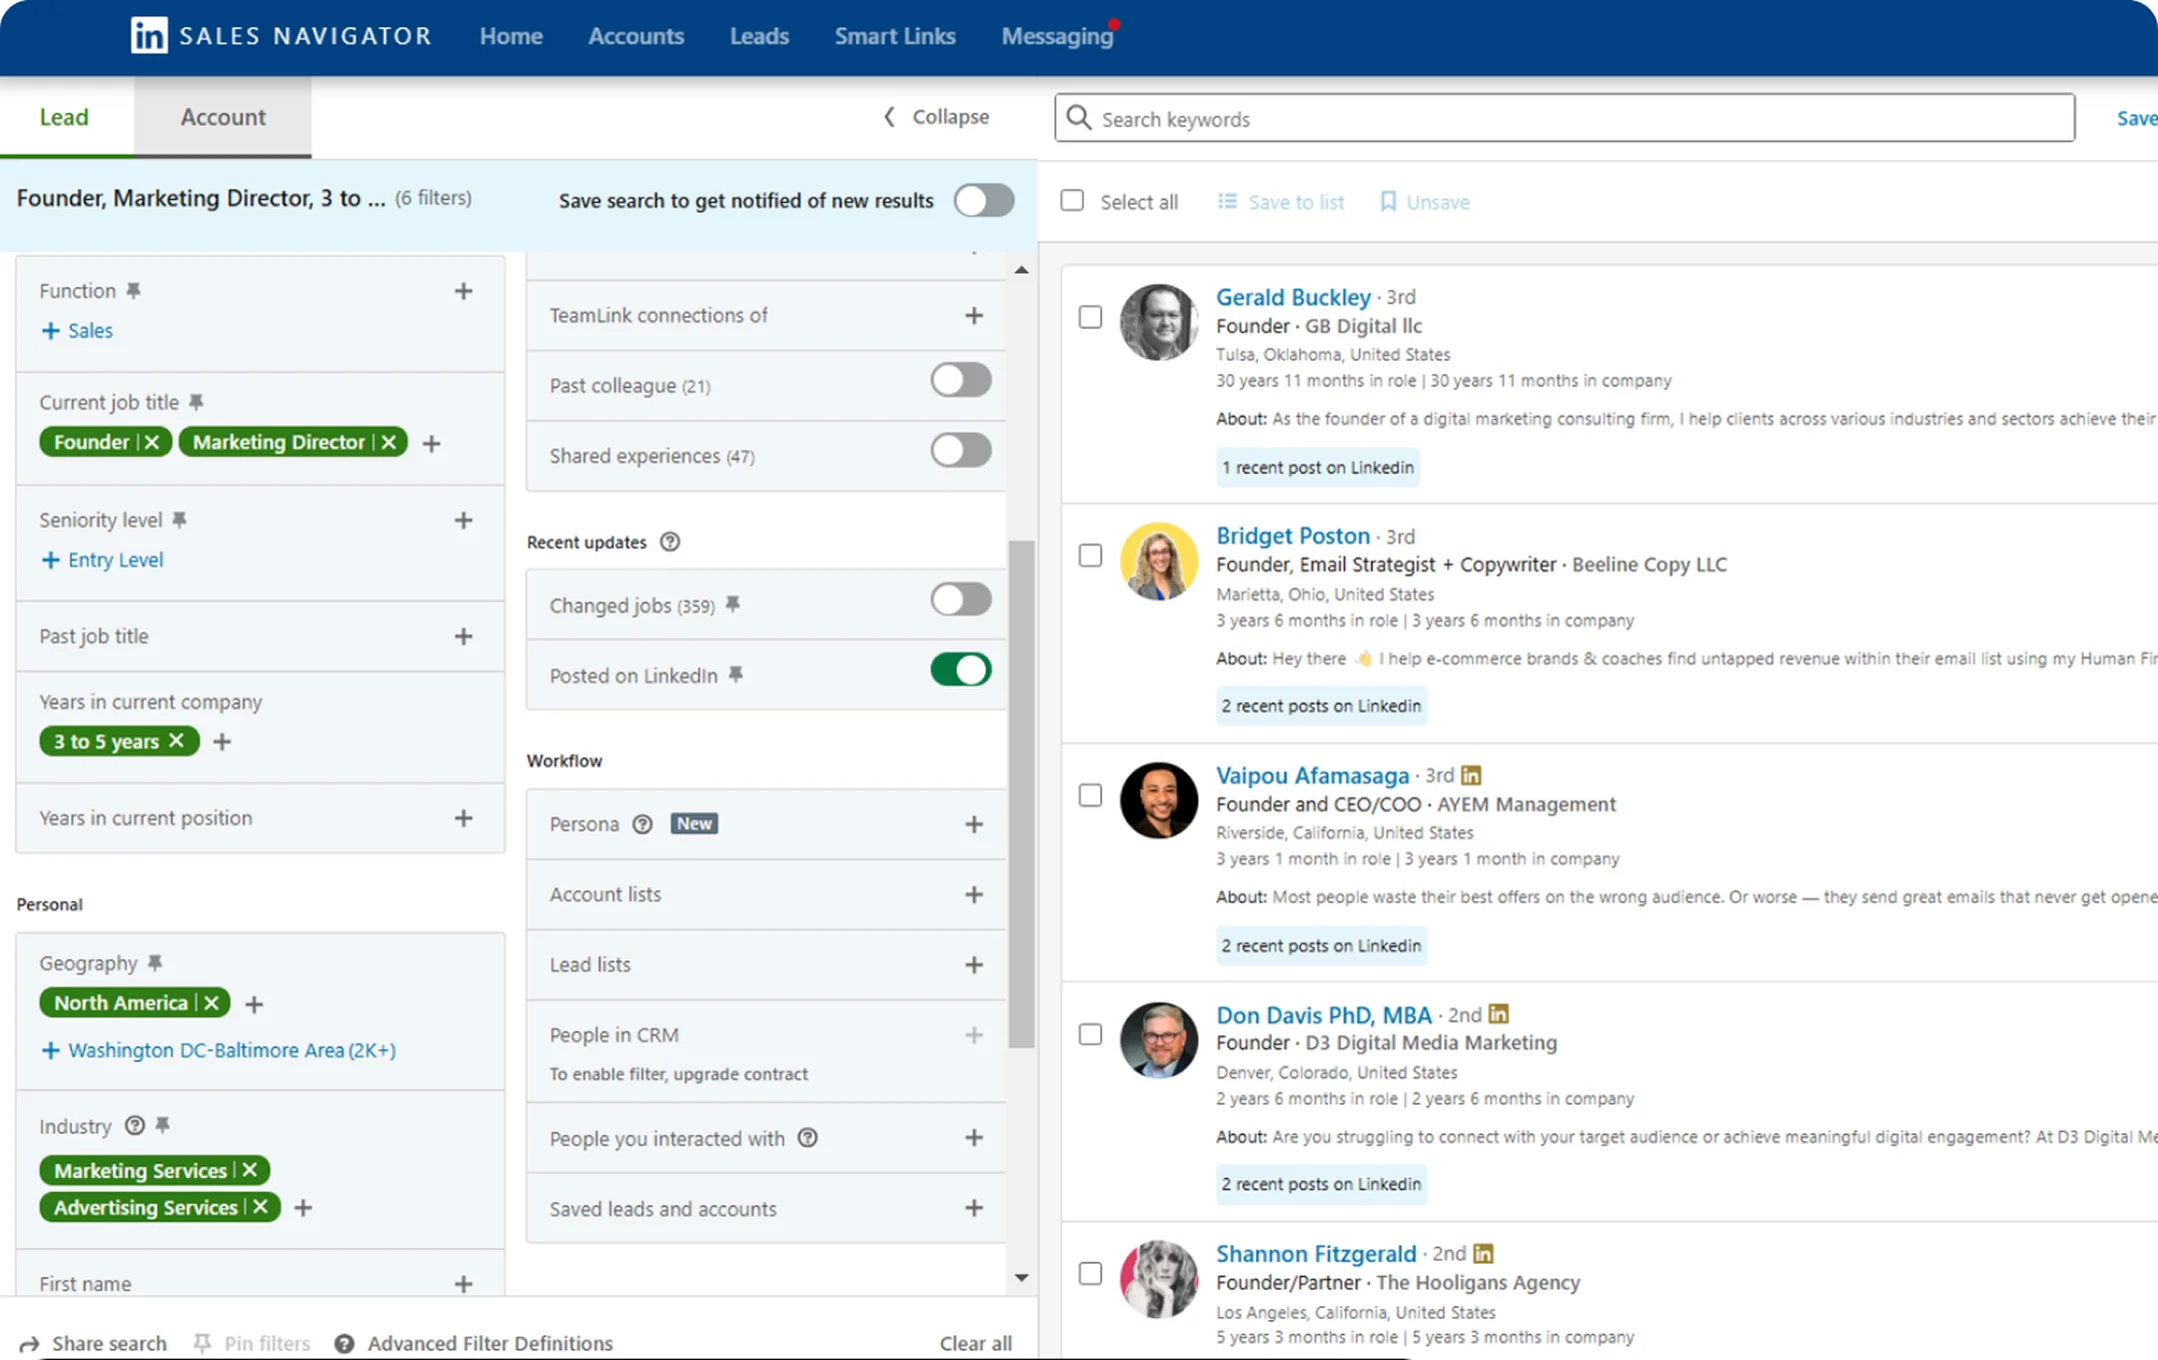Expand the Past job title filter
The image size is (2158, 1360).
pyautogui.click(x=463, y=636)
